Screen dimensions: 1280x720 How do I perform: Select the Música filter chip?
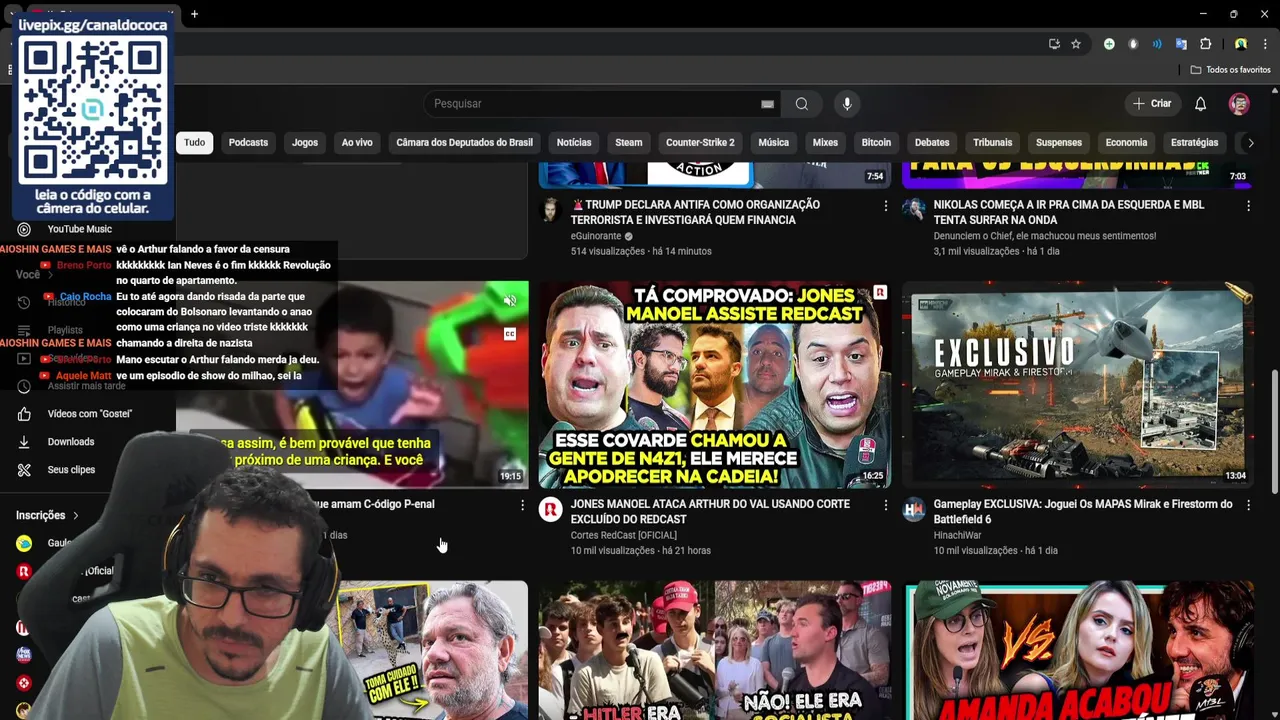pos(773,143)
